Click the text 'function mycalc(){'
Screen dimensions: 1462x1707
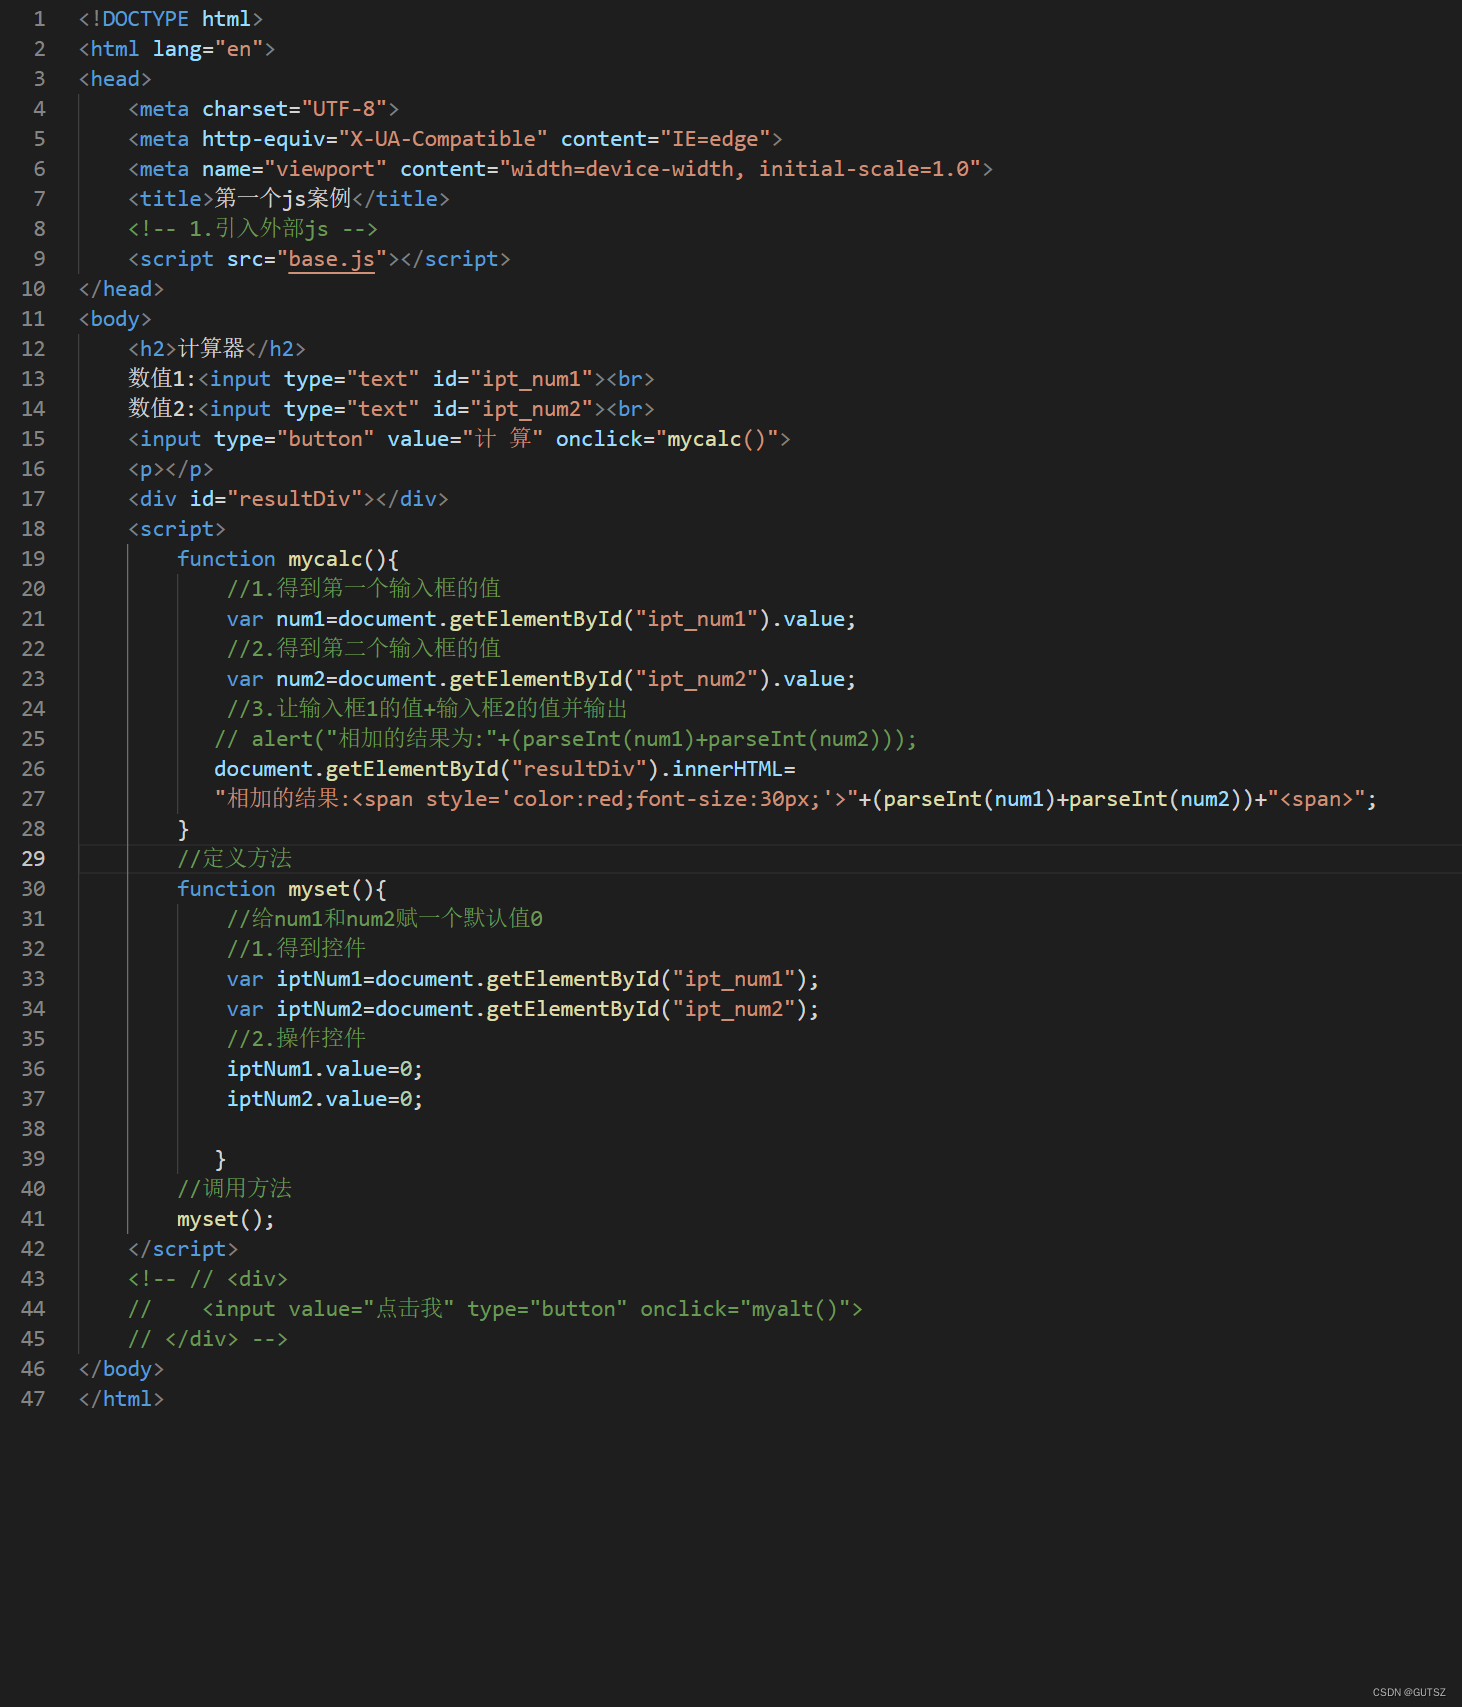(288, 559)
